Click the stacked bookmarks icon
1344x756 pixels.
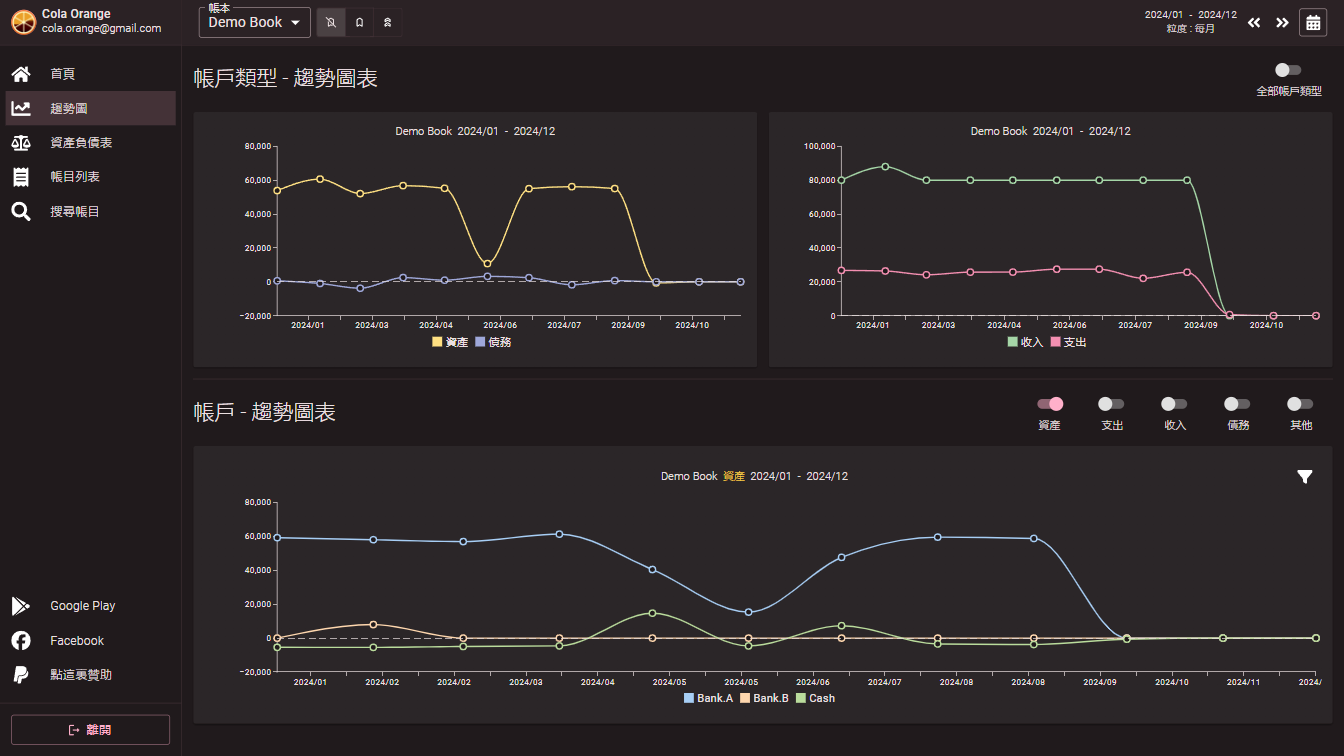click(388, 22)
